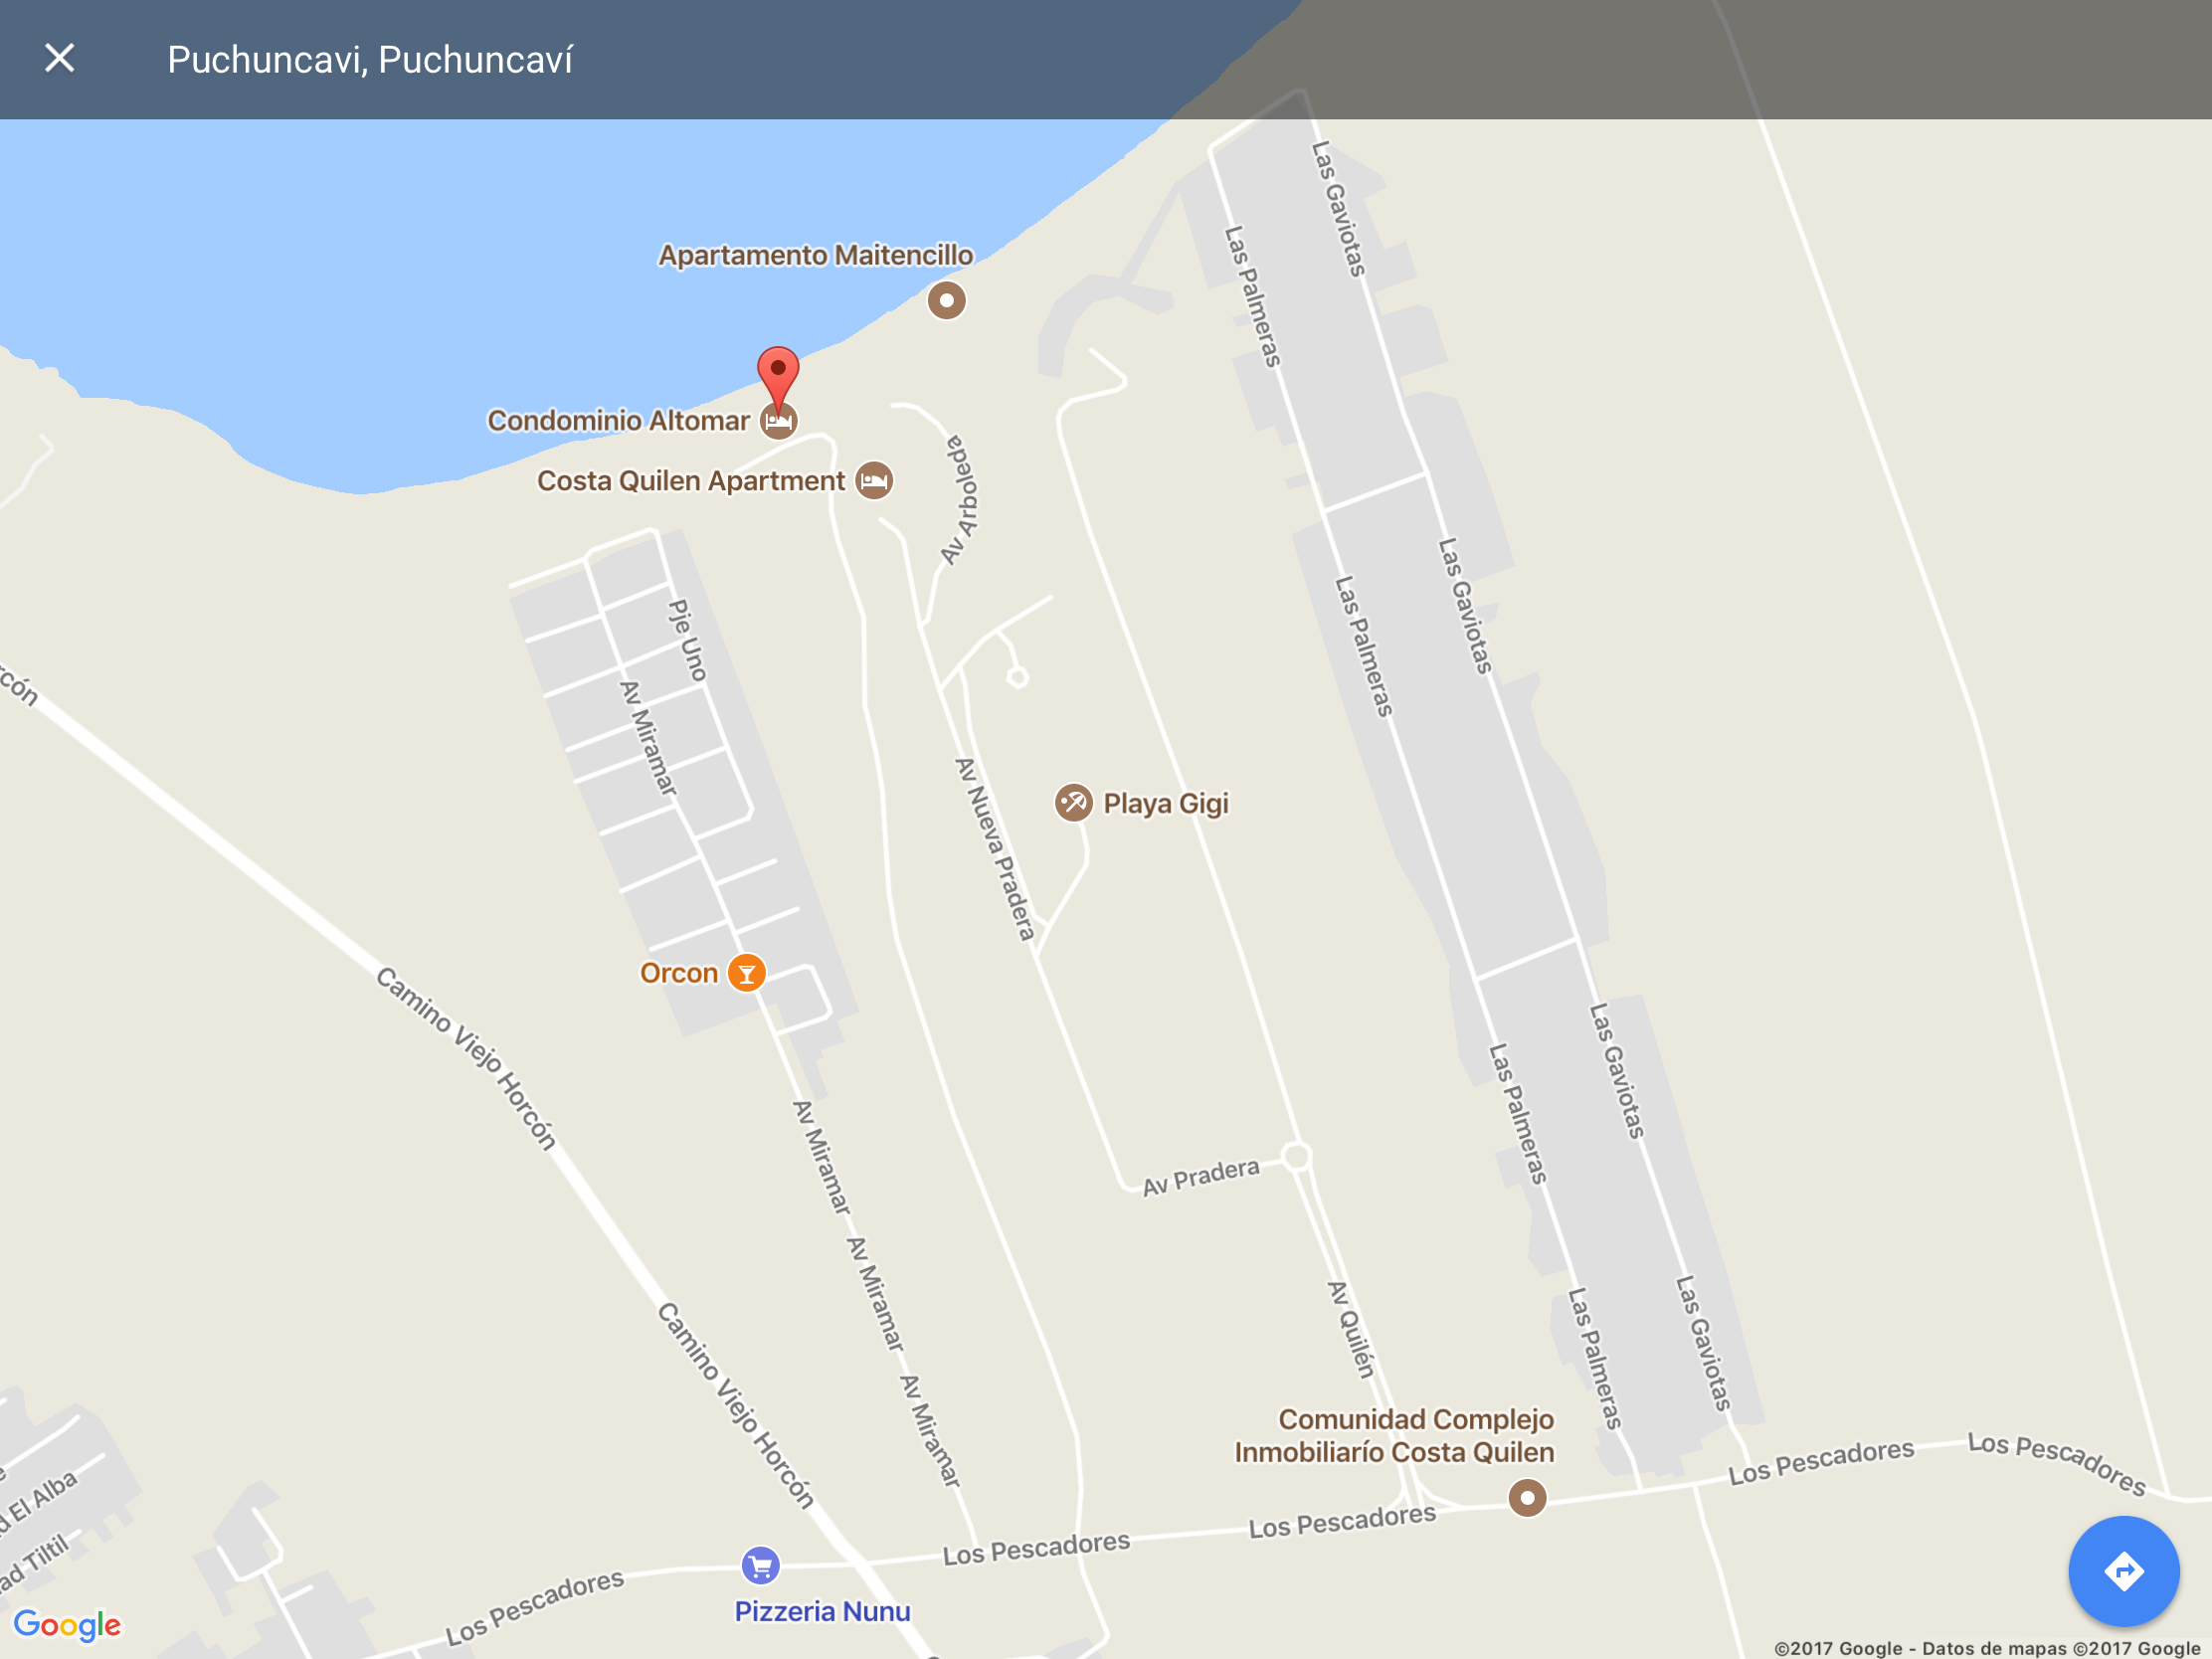
Task: Tap the Pizzeria Nunu shopping cart icon
Action: coord(760,1566)
